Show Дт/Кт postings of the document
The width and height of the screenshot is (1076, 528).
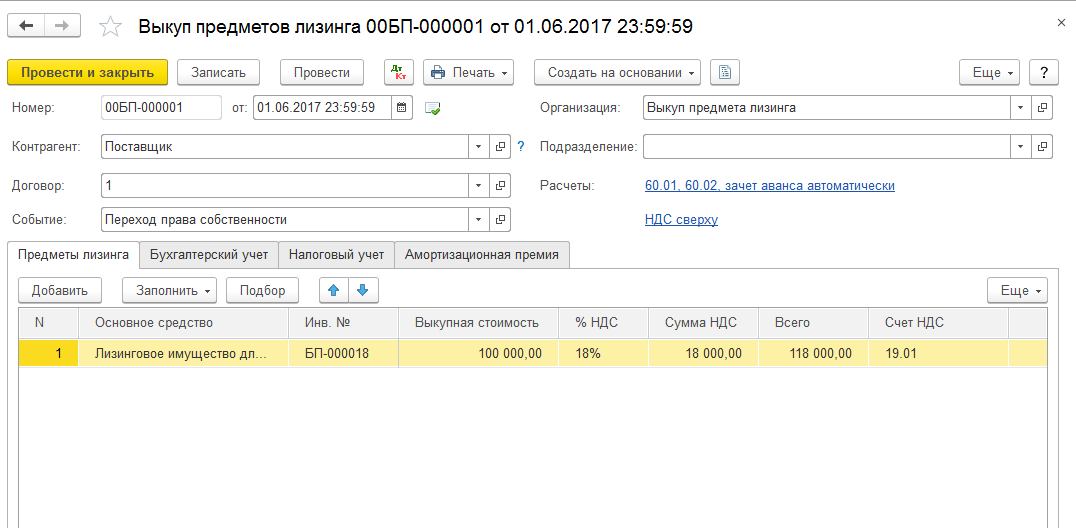[399, 72]
